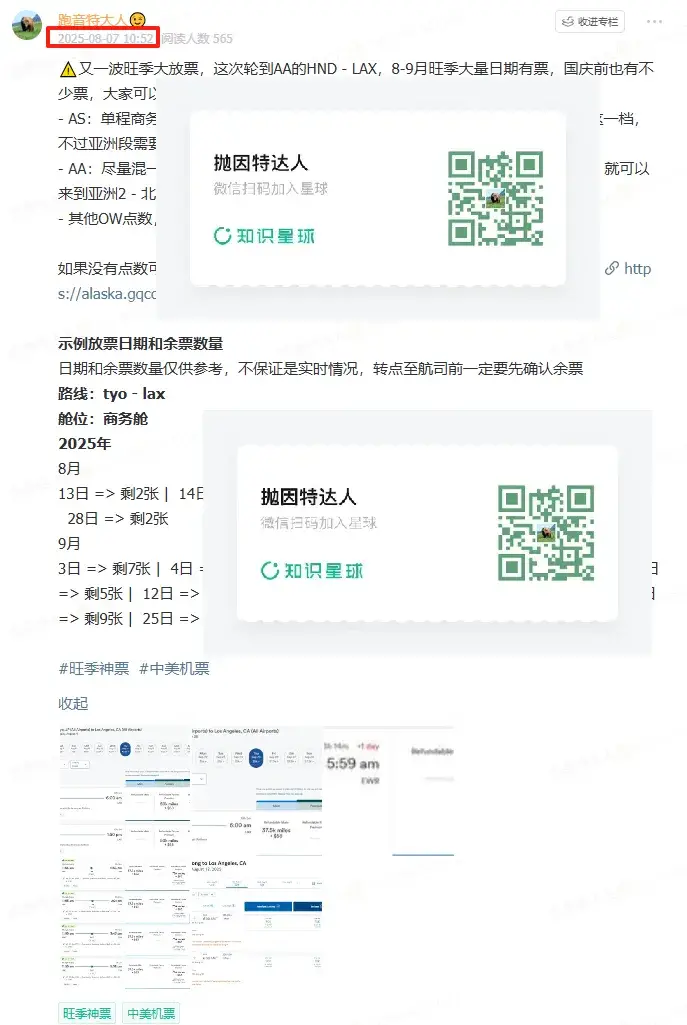Open the #旺季神票 hashtag
687x1025 pixels.
point(94,668)
